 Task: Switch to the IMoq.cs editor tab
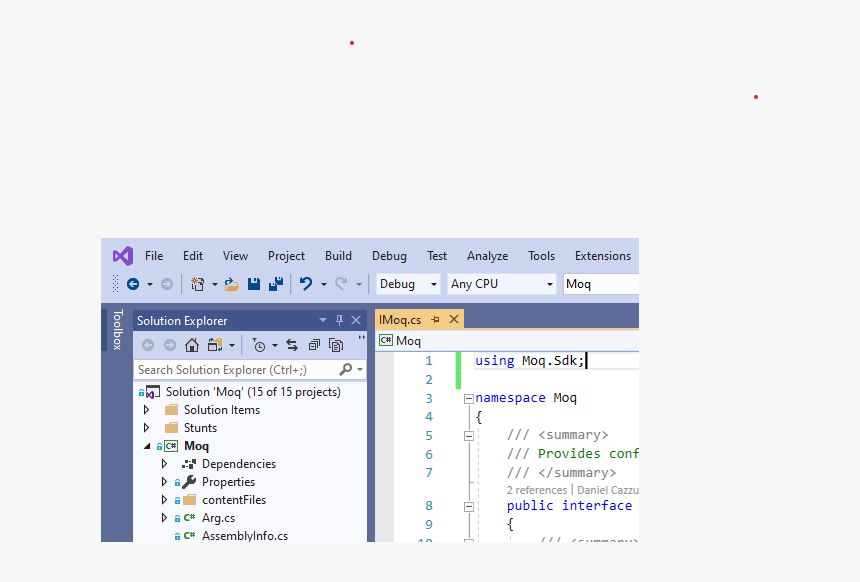(x=400, y=320)
